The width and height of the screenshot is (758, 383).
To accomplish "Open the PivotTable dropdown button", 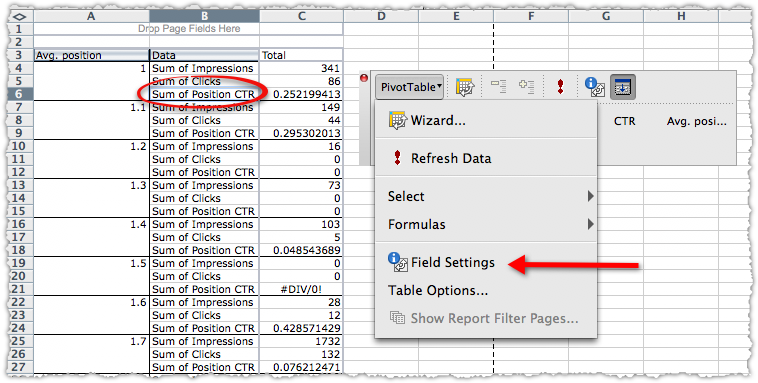I will [x=409, y=87].
